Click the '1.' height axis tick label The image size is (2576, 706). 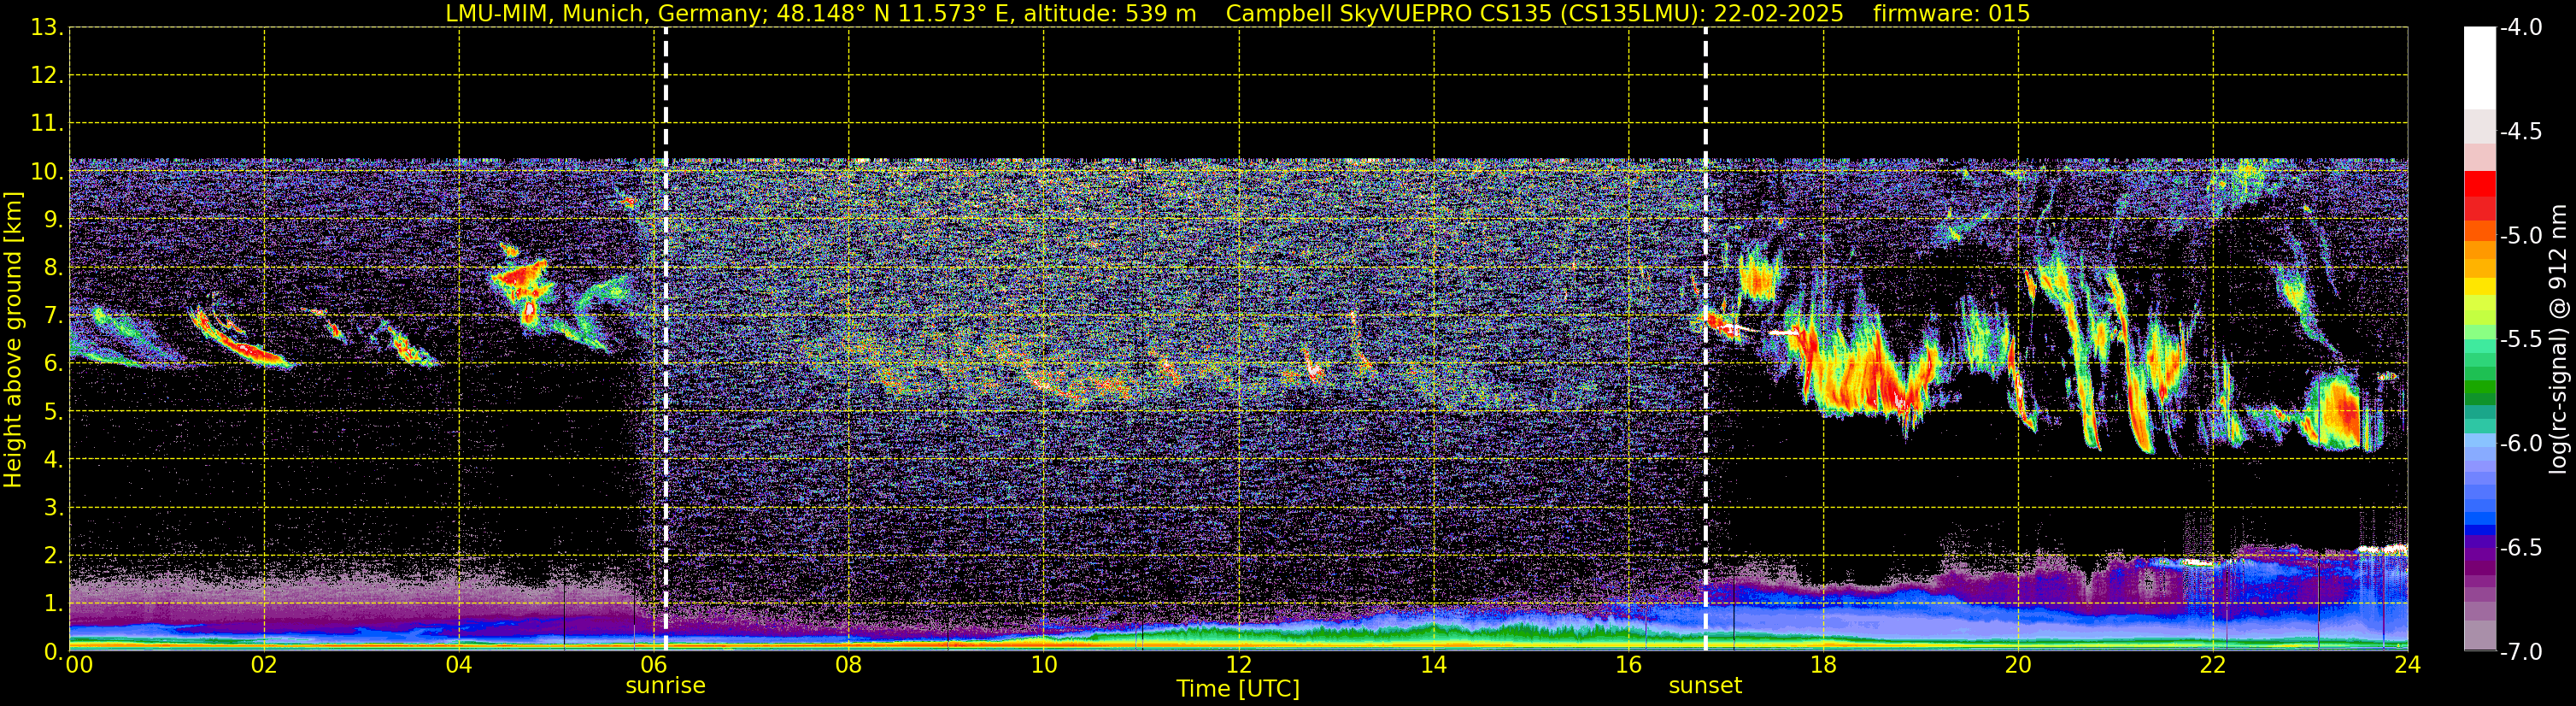click(53, 604)
